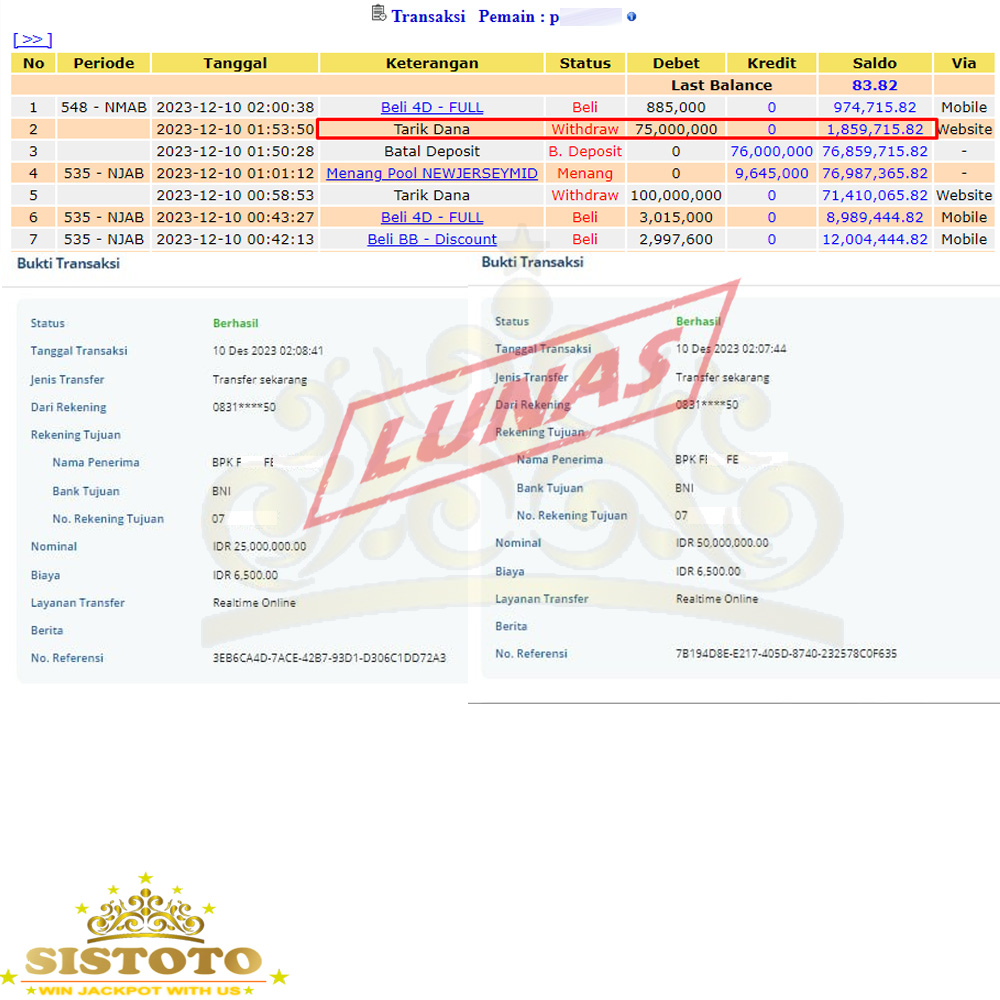Click the info icon beside player name
This screenshot has height=1000, width=1000.
(631, 17)
